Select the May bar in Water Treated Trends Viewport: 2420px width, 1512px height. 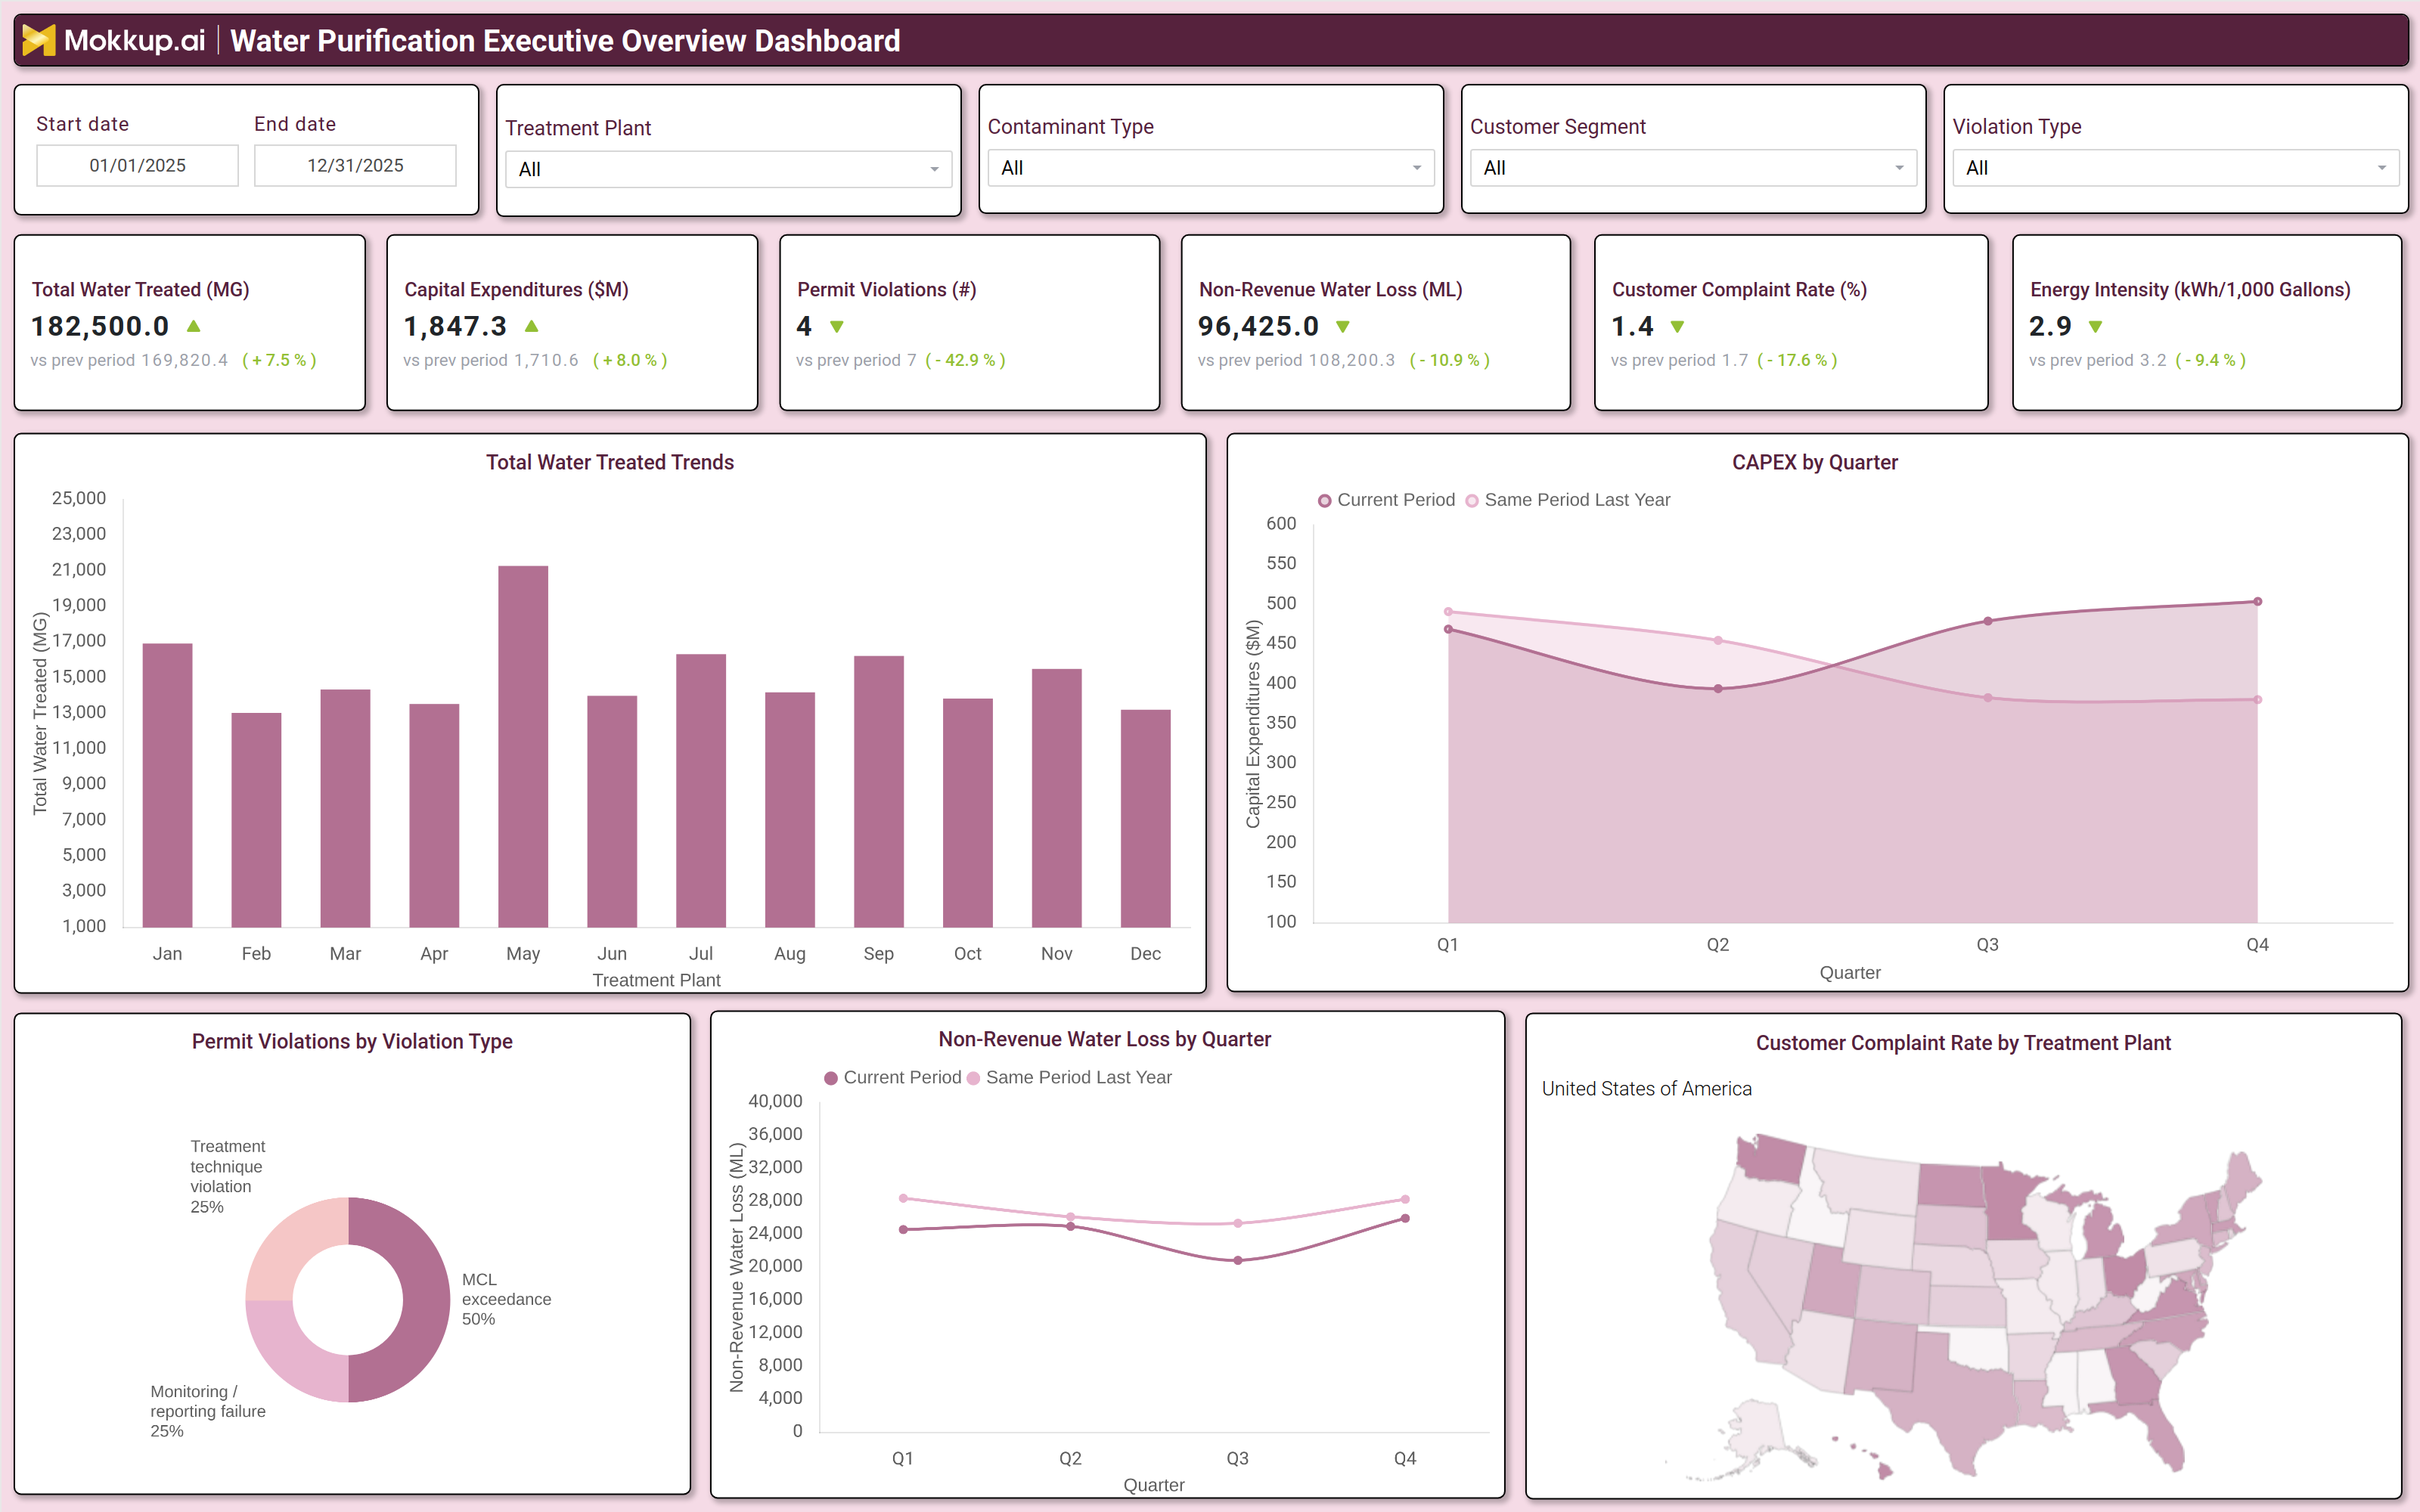point(523,747)
